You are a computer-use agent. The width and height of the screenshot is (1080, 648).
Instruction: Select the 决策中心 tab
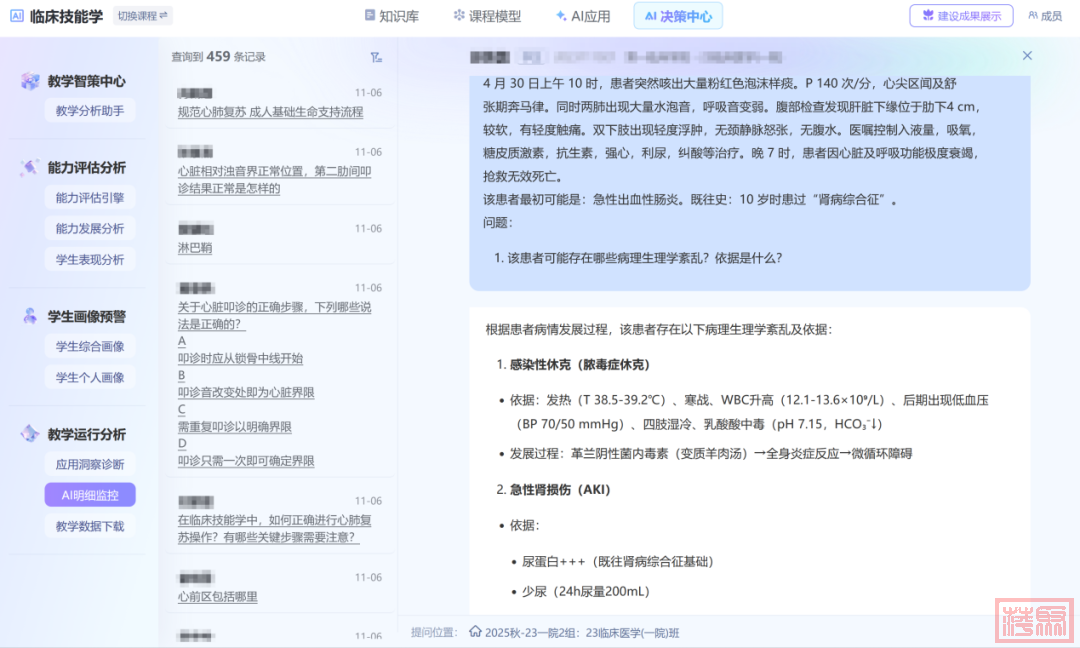click(x=678, y=16)
